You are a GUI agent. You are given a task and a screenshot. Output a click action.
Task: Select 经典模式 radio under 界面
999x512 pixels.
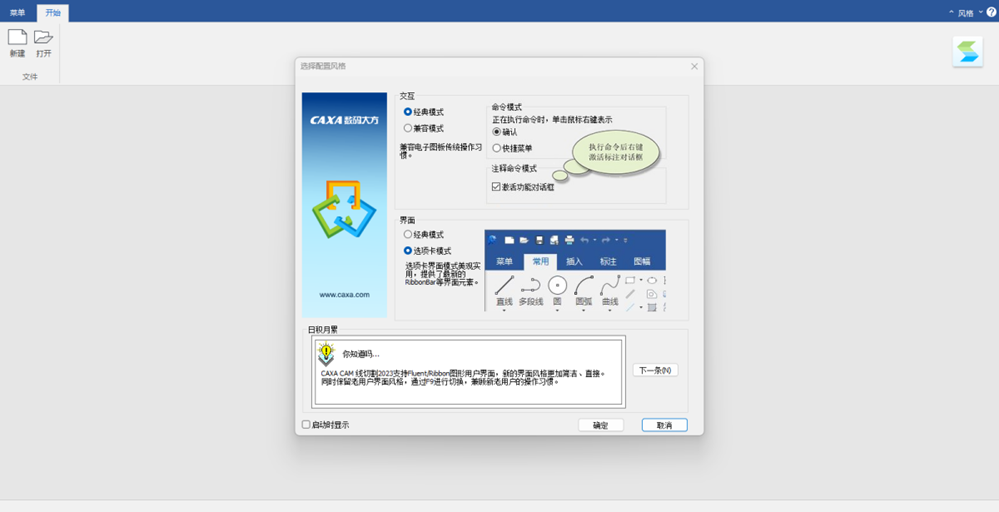[408, 234]
